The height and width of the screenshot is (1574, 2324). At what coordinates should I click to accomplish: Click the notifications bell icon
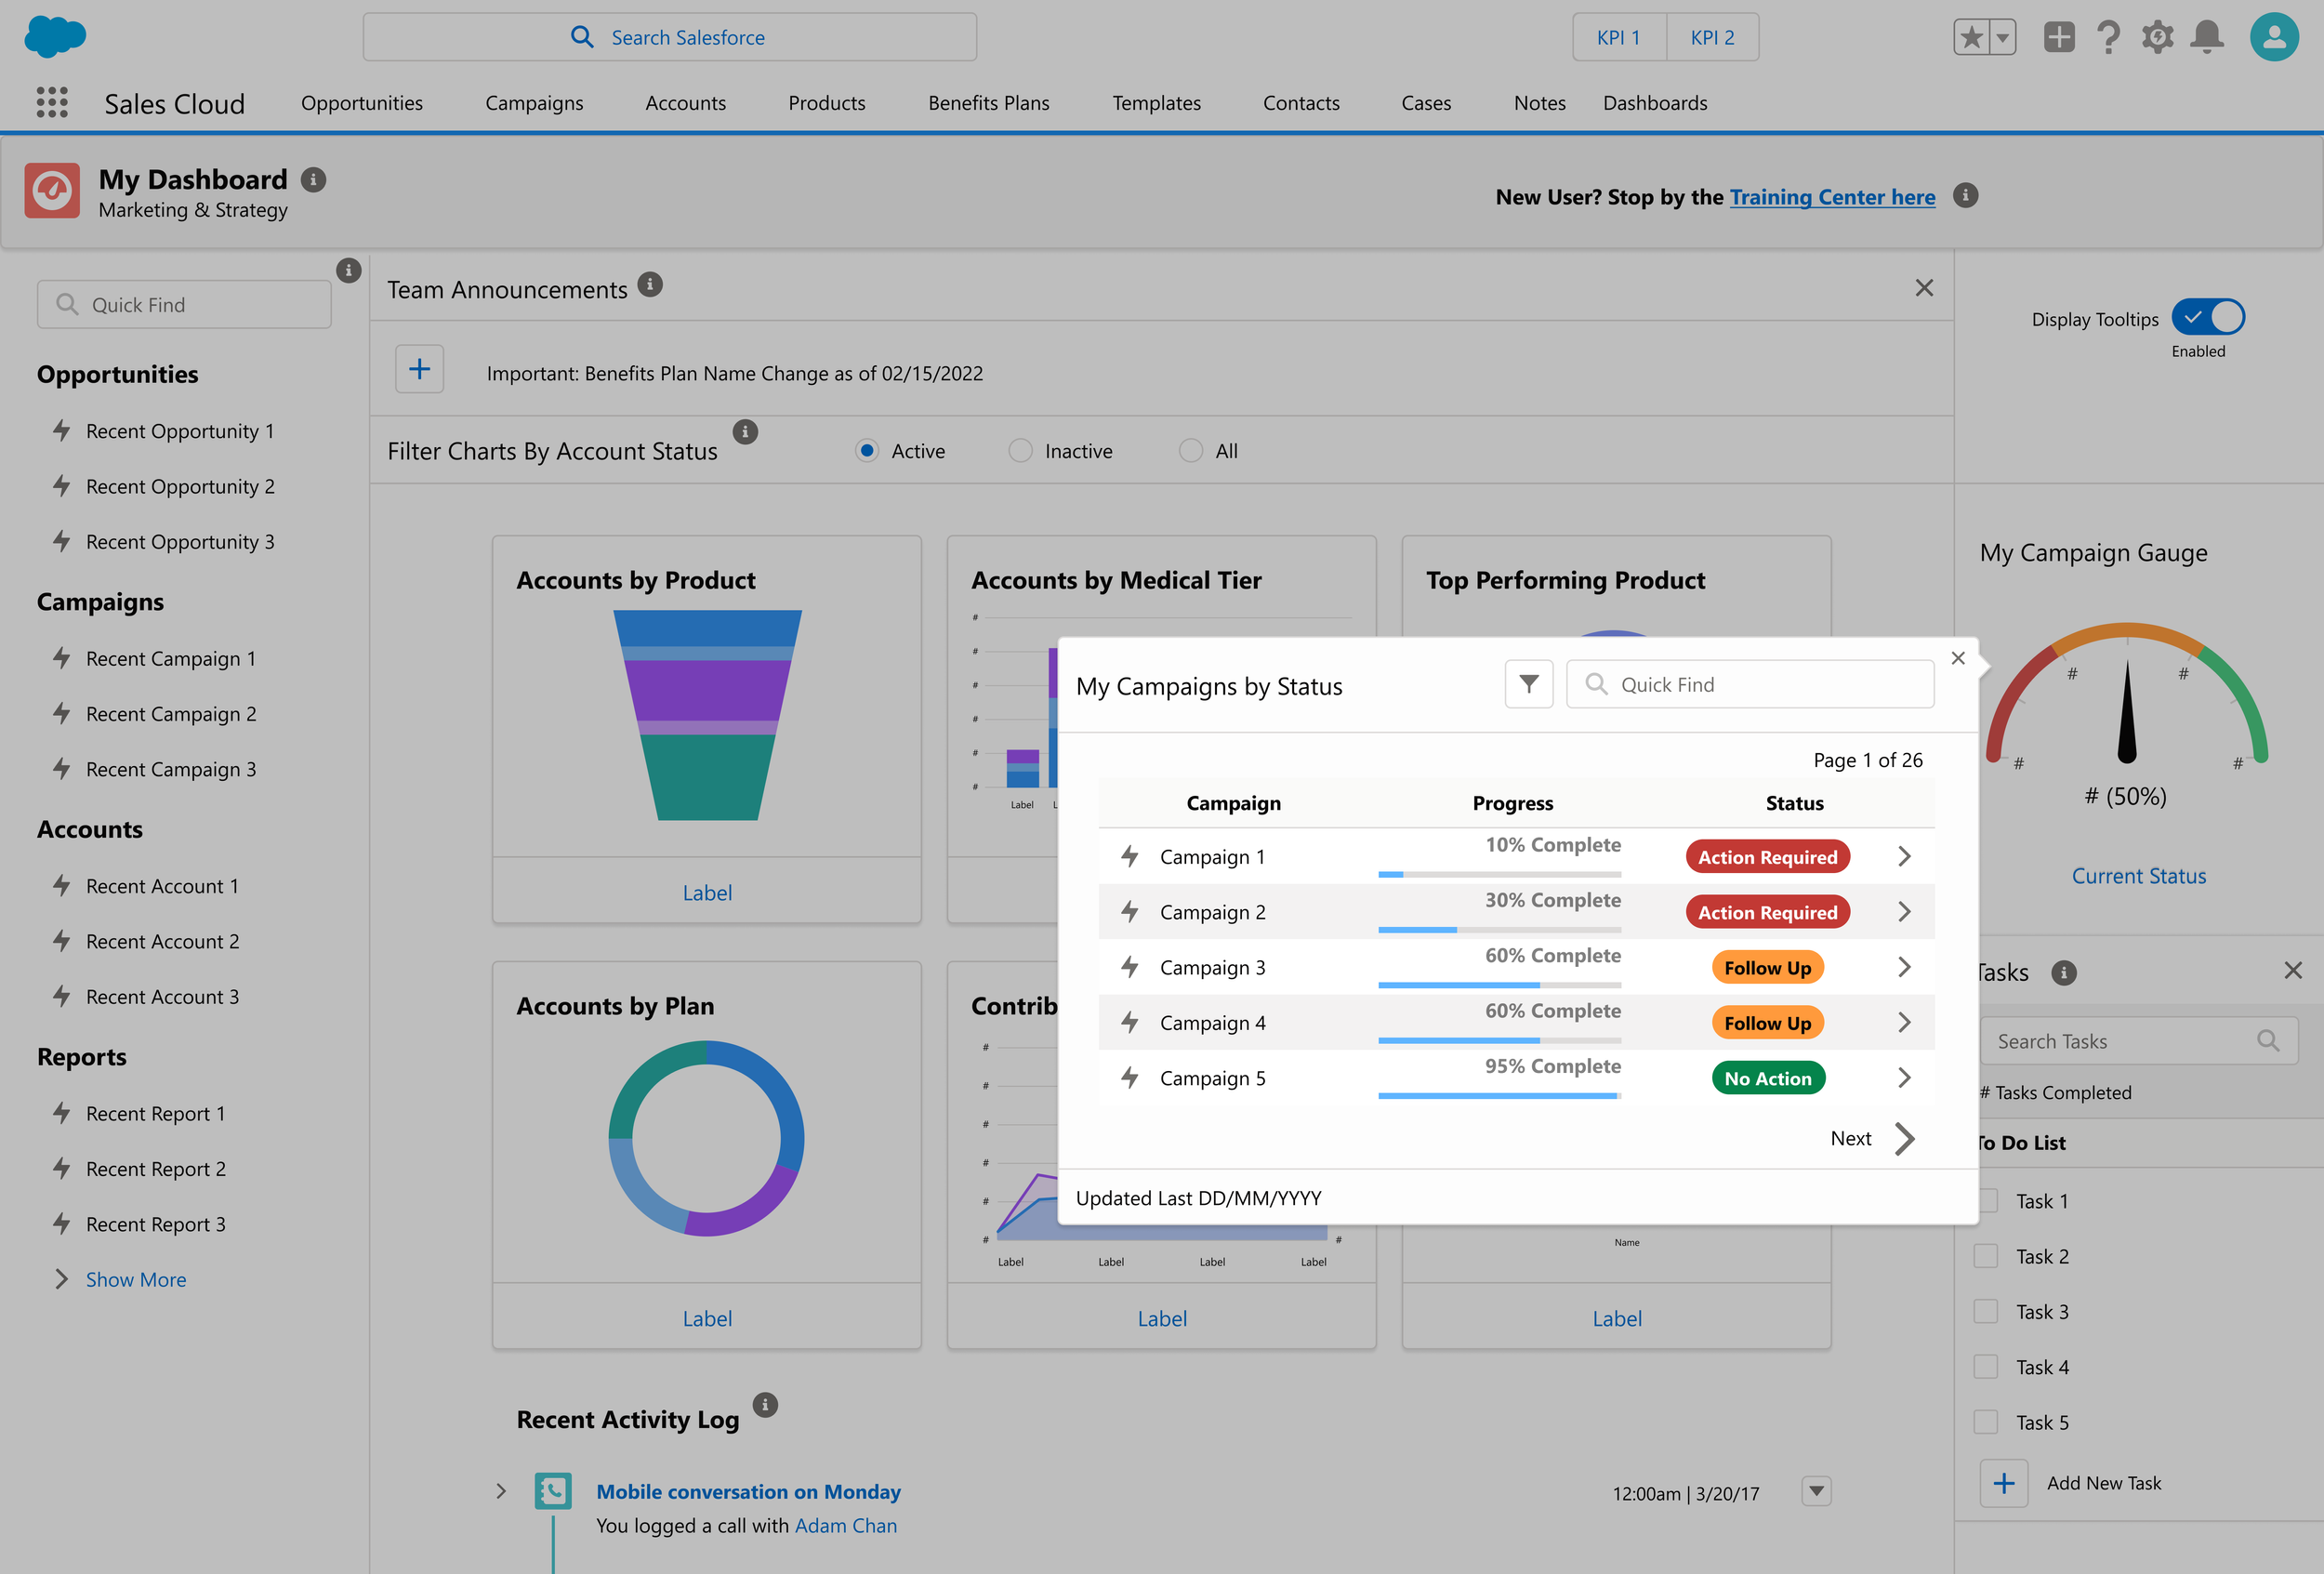pyautogui.click(x=2206, y=37)
